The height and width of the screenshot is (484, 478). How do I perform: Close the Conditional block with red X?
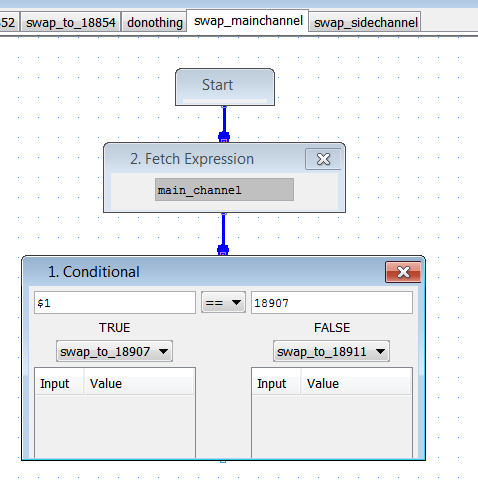(x=403, y=272)
